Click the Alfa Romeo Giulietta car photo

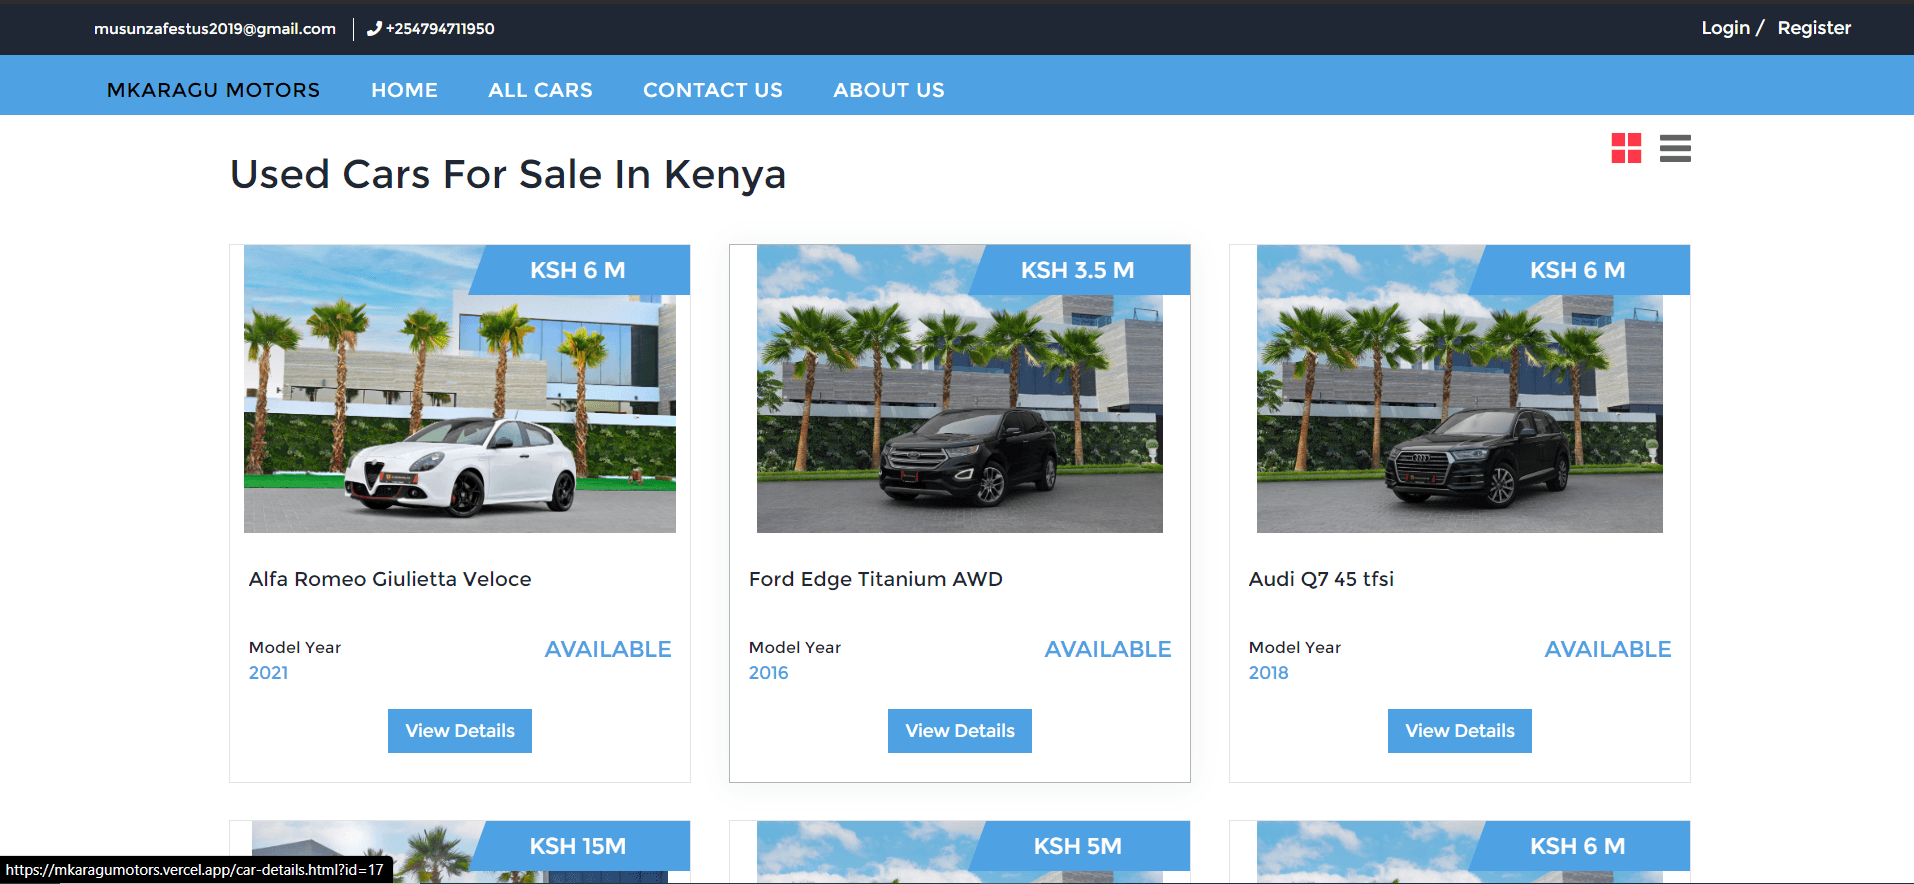(x=460, y=389)
